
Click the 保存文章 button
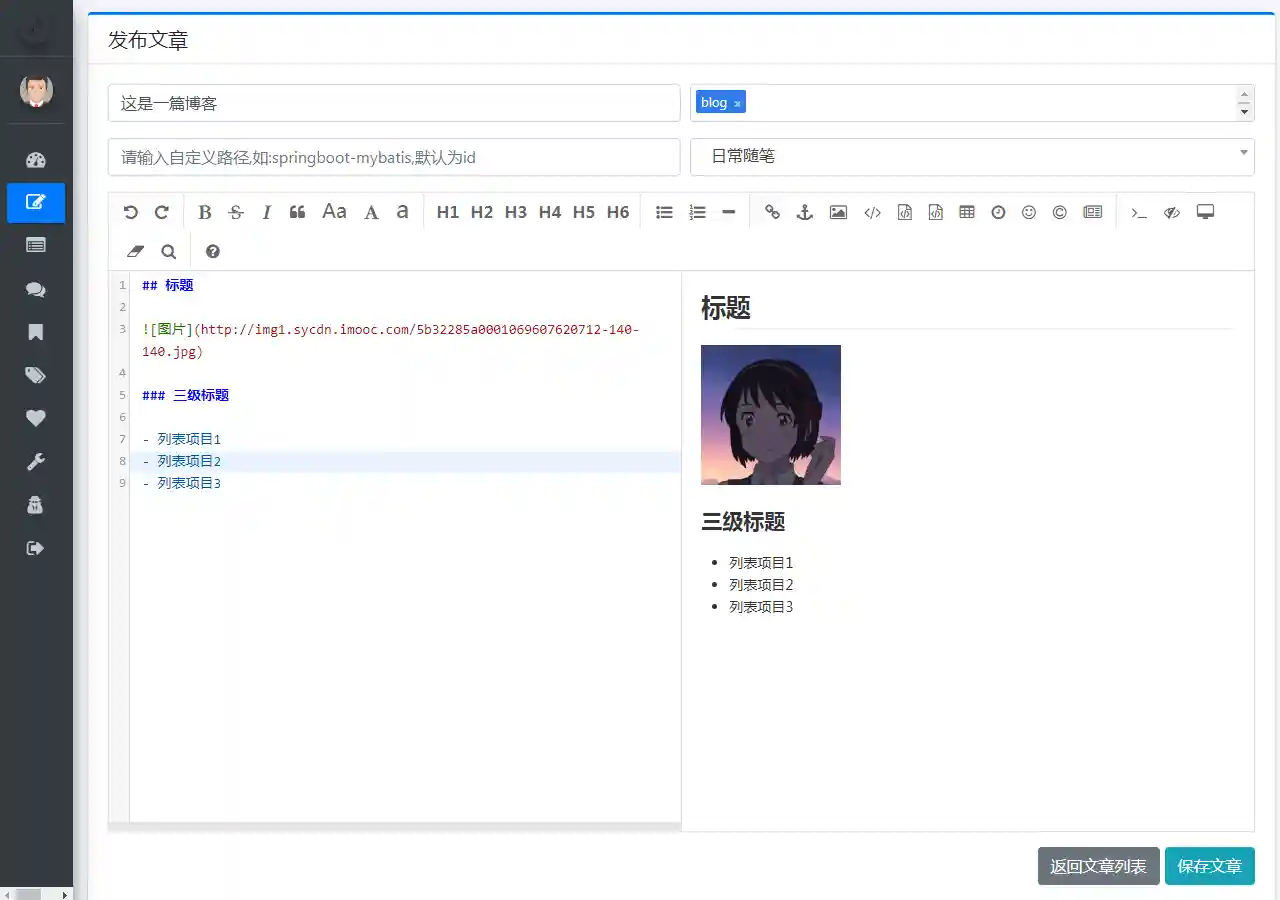pos(1209,866)
